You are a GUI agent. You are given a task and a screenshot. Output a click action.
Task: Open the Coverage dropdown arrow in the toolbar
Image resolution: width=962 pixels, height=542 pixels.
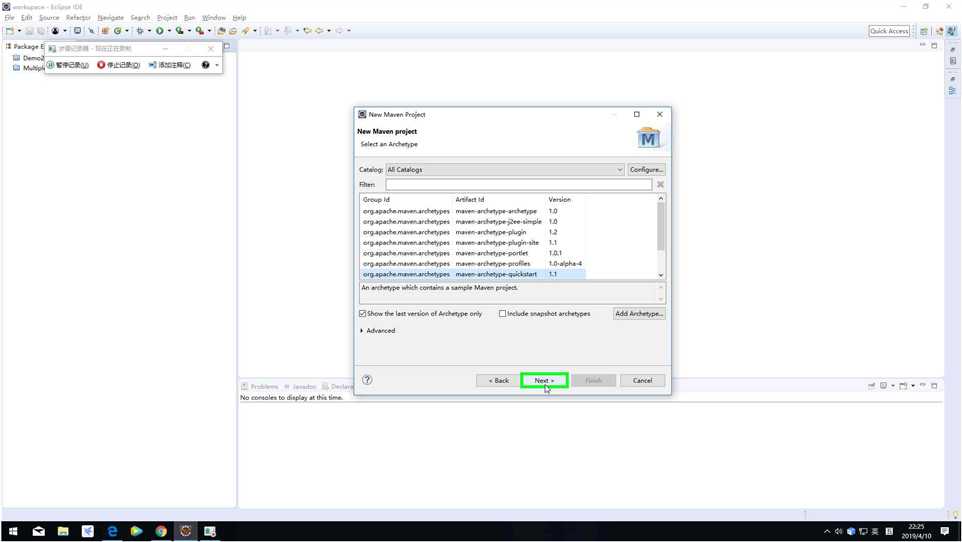tap(189, 31)
